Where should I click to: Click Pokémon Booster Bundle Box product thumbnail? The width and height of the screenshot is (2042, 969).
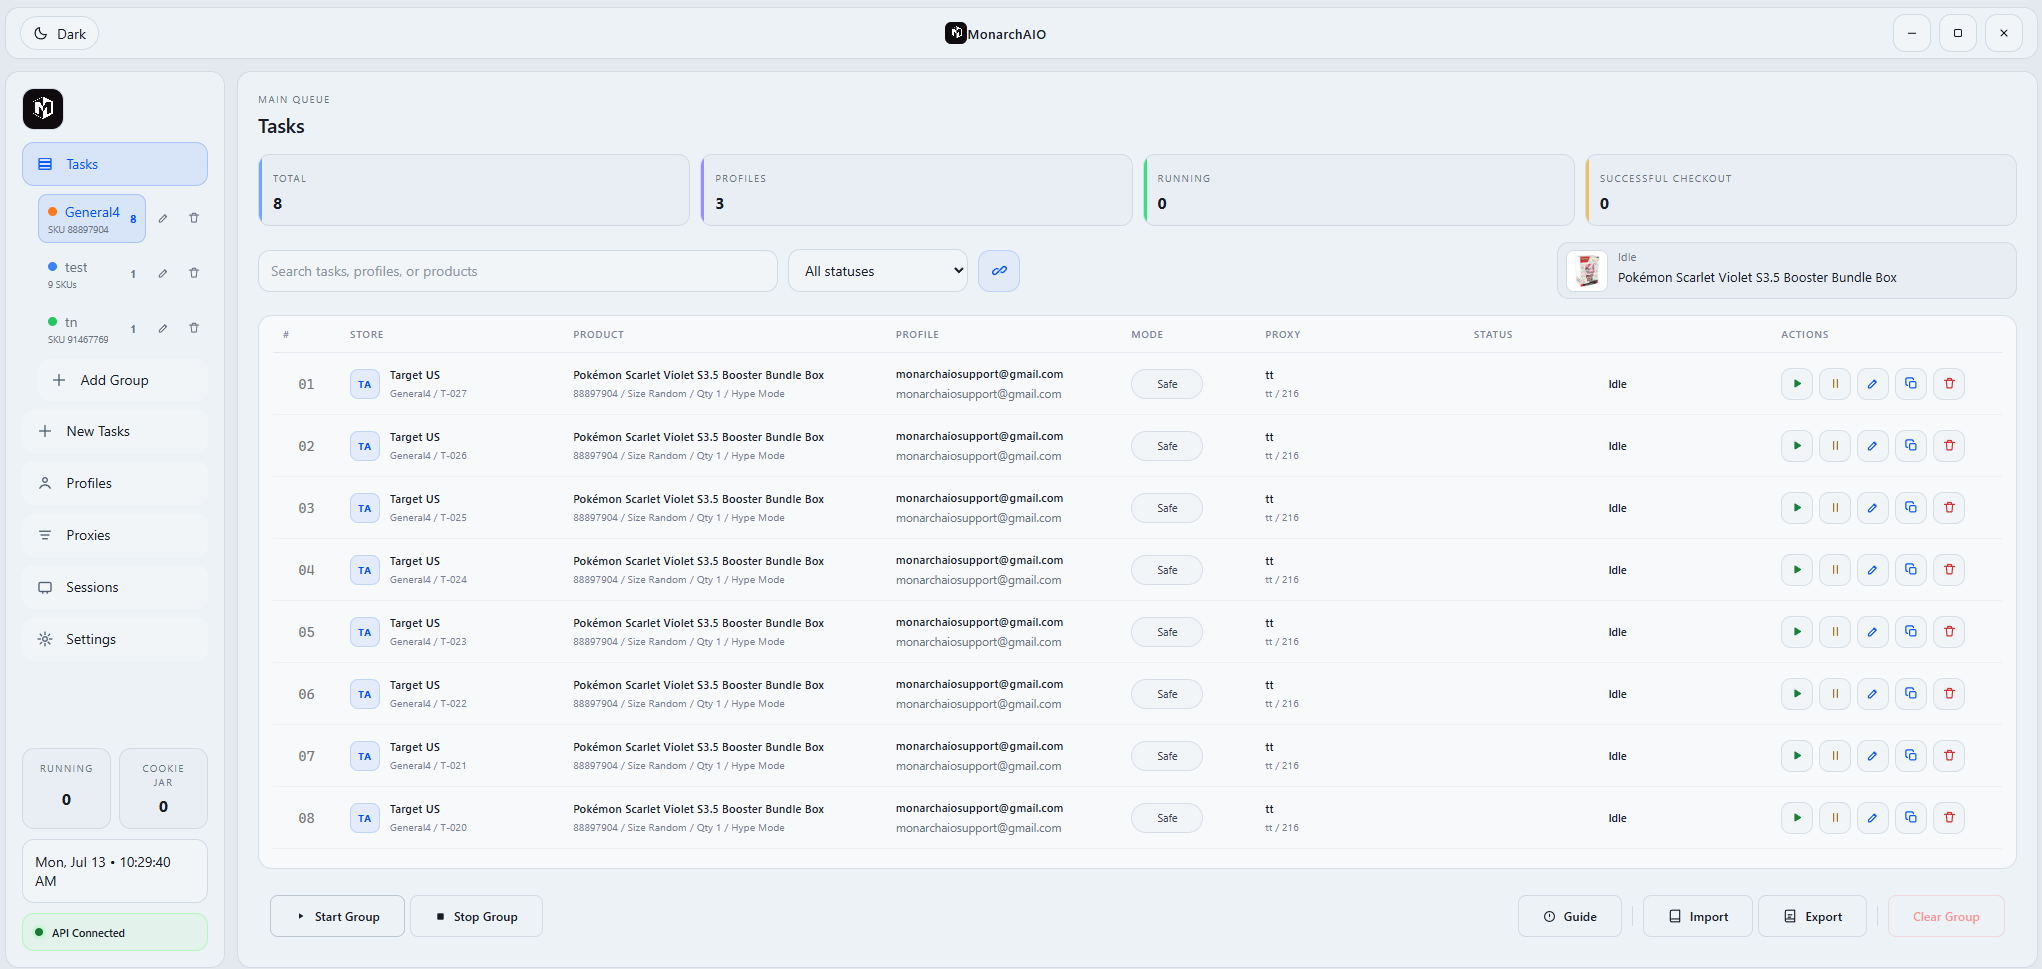pos(1587,271)
